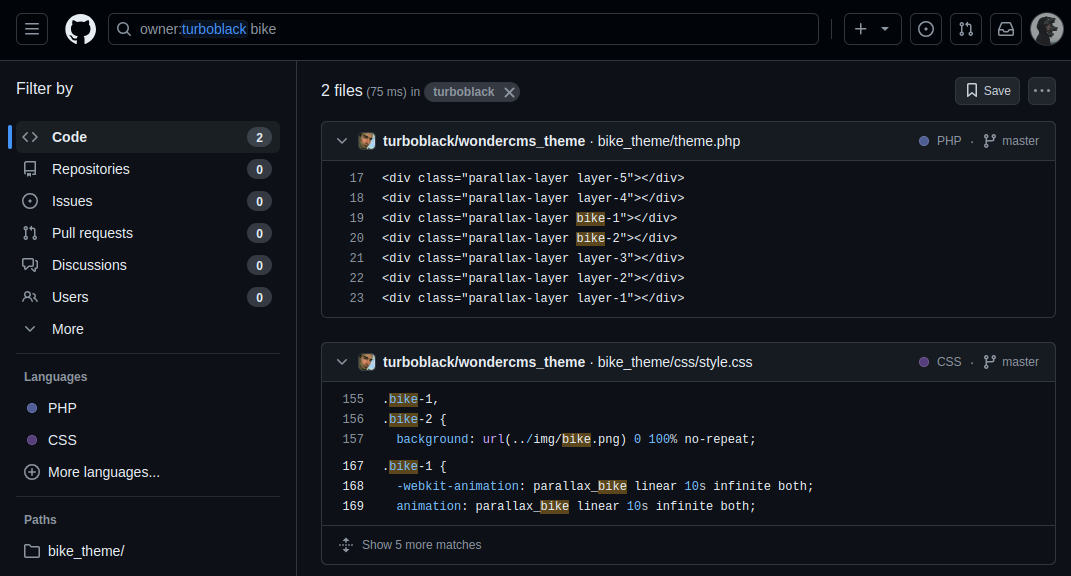Open the bike_theme/css/style.css file link
The height and width of the screenshot is (576, 1071).
click(675, 362)
